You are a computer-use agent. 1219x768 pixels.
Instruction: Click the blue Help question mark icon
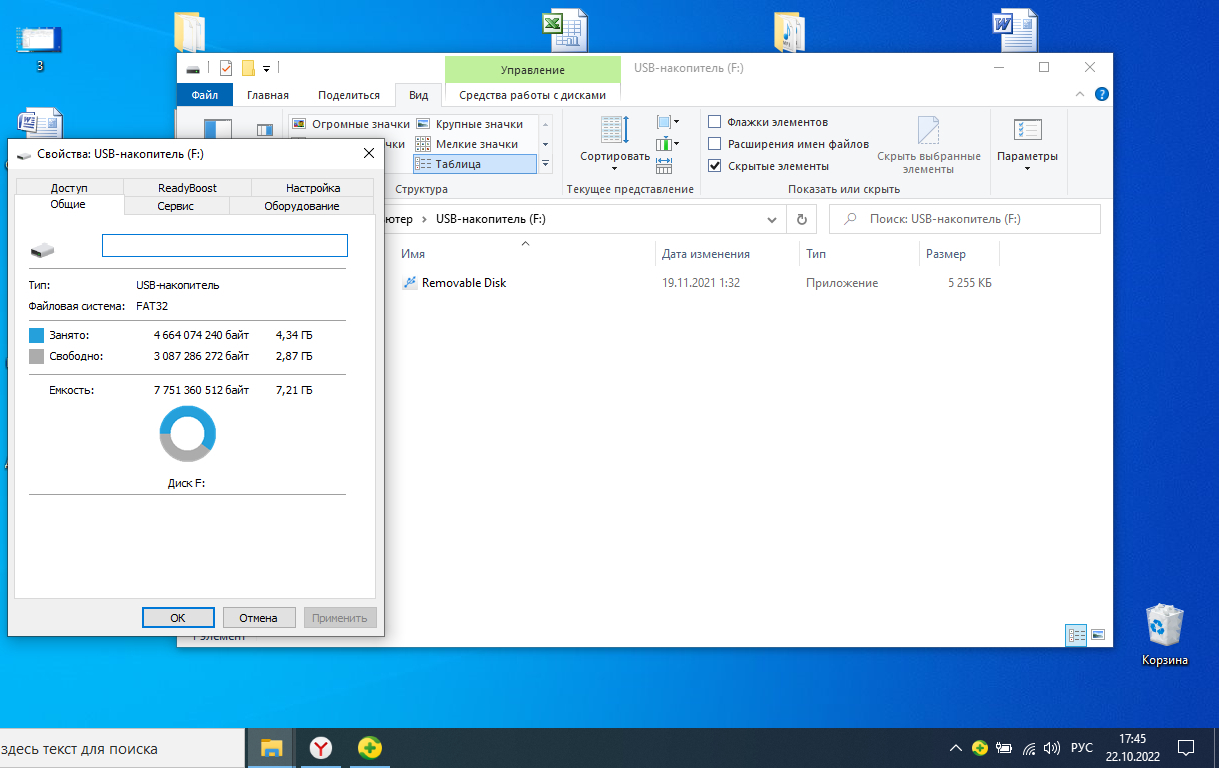(1101, 95)
